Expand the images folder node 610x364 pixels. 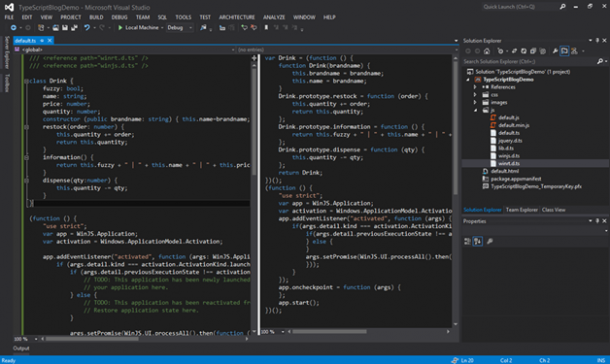click(475, 103)
